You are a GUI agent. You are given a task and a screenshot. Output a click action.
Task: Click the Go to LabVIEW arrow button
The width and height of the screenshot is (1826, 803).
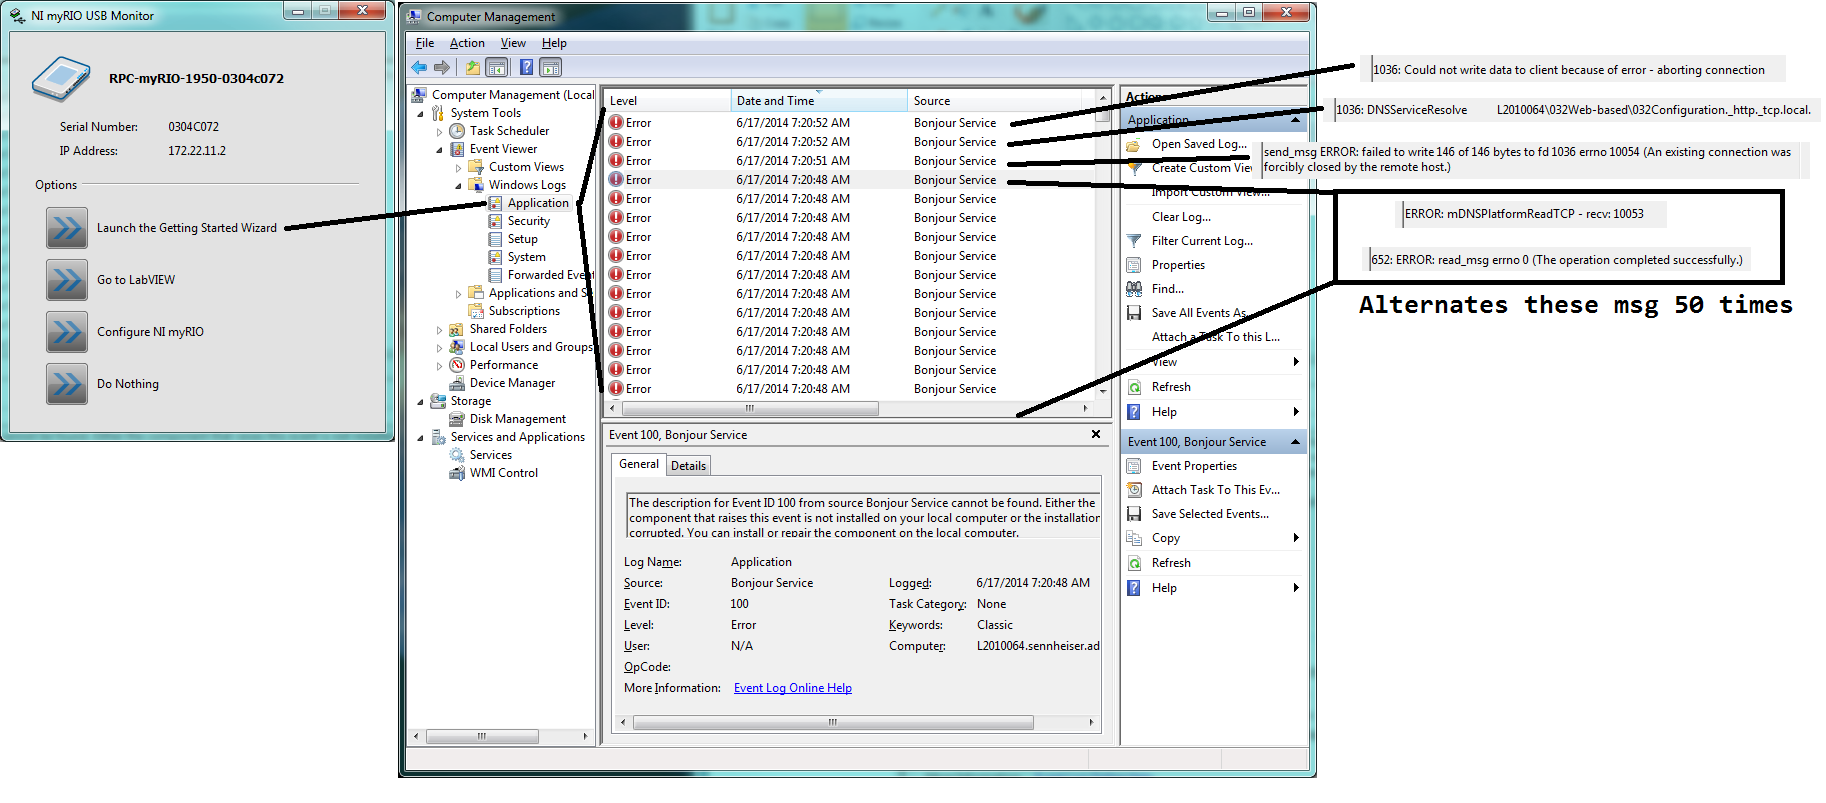(67, 280)
